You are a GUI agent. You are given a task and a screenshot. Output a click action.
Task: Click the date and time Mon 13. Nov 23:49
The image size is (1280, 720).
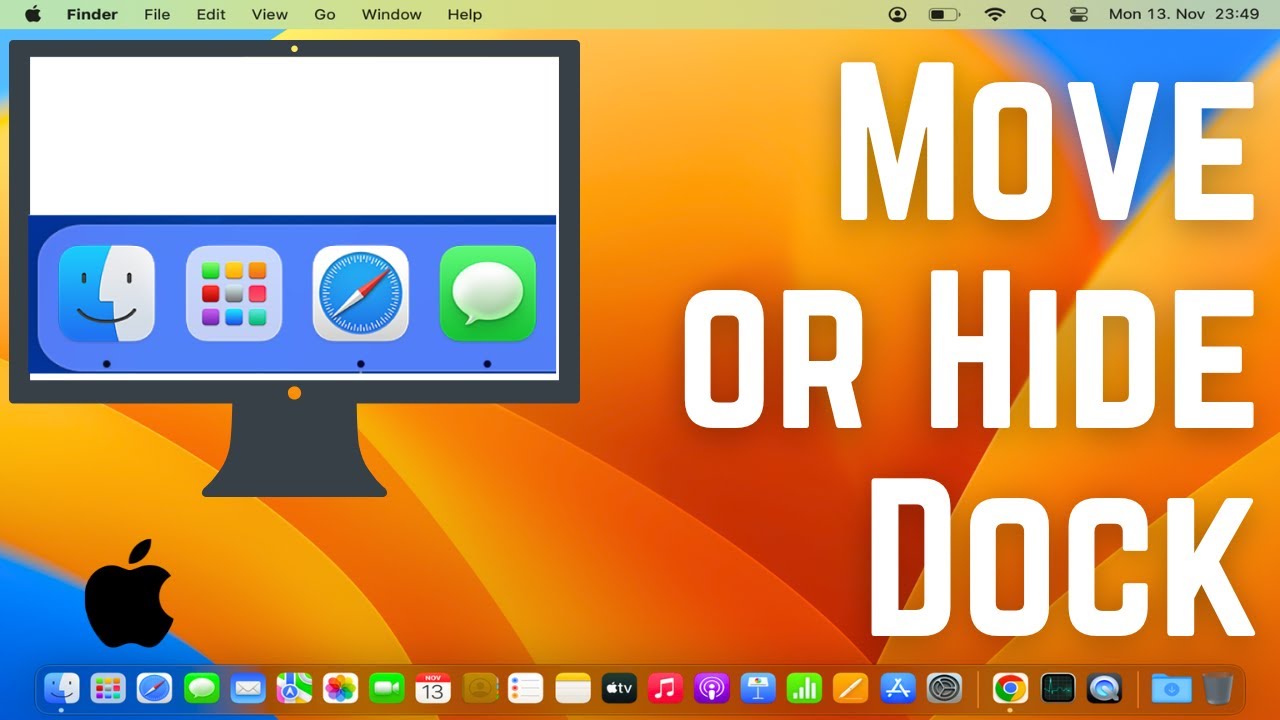click(x=1184, y=14)
